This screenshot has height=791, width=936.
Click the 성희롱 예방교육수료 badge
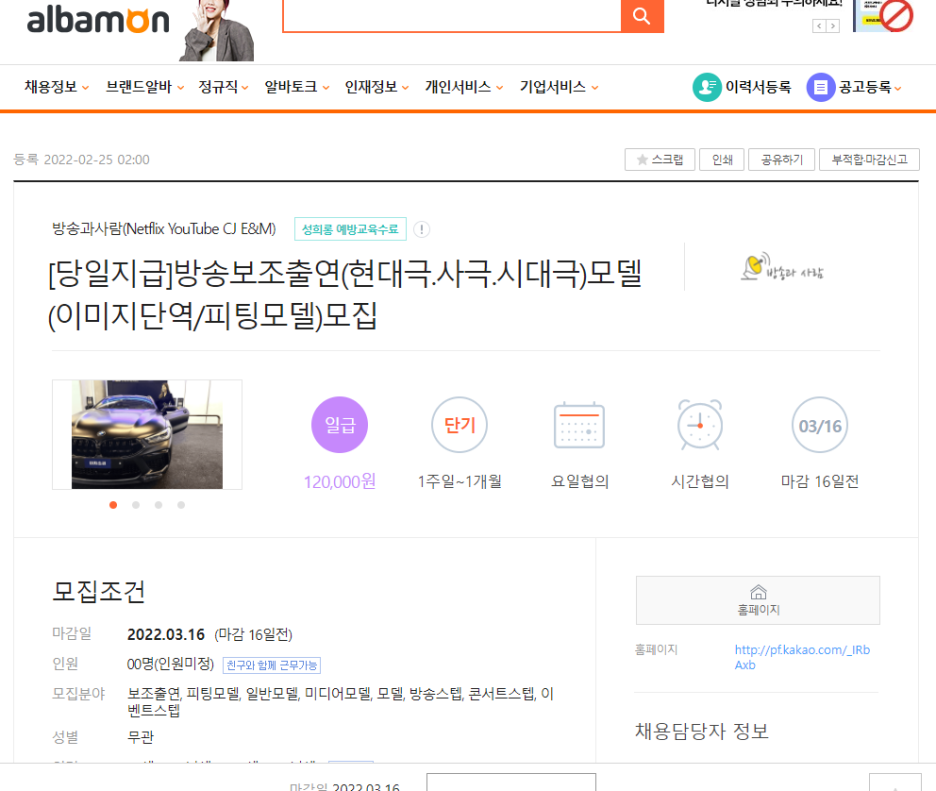tap(350, 229)
